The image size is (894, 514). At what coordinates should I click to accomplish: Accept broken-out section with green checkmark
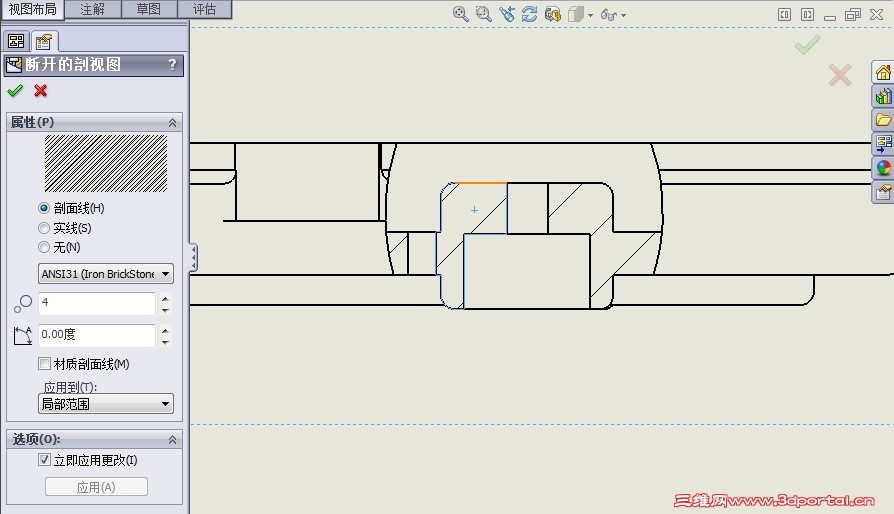[x=15, y=91]
